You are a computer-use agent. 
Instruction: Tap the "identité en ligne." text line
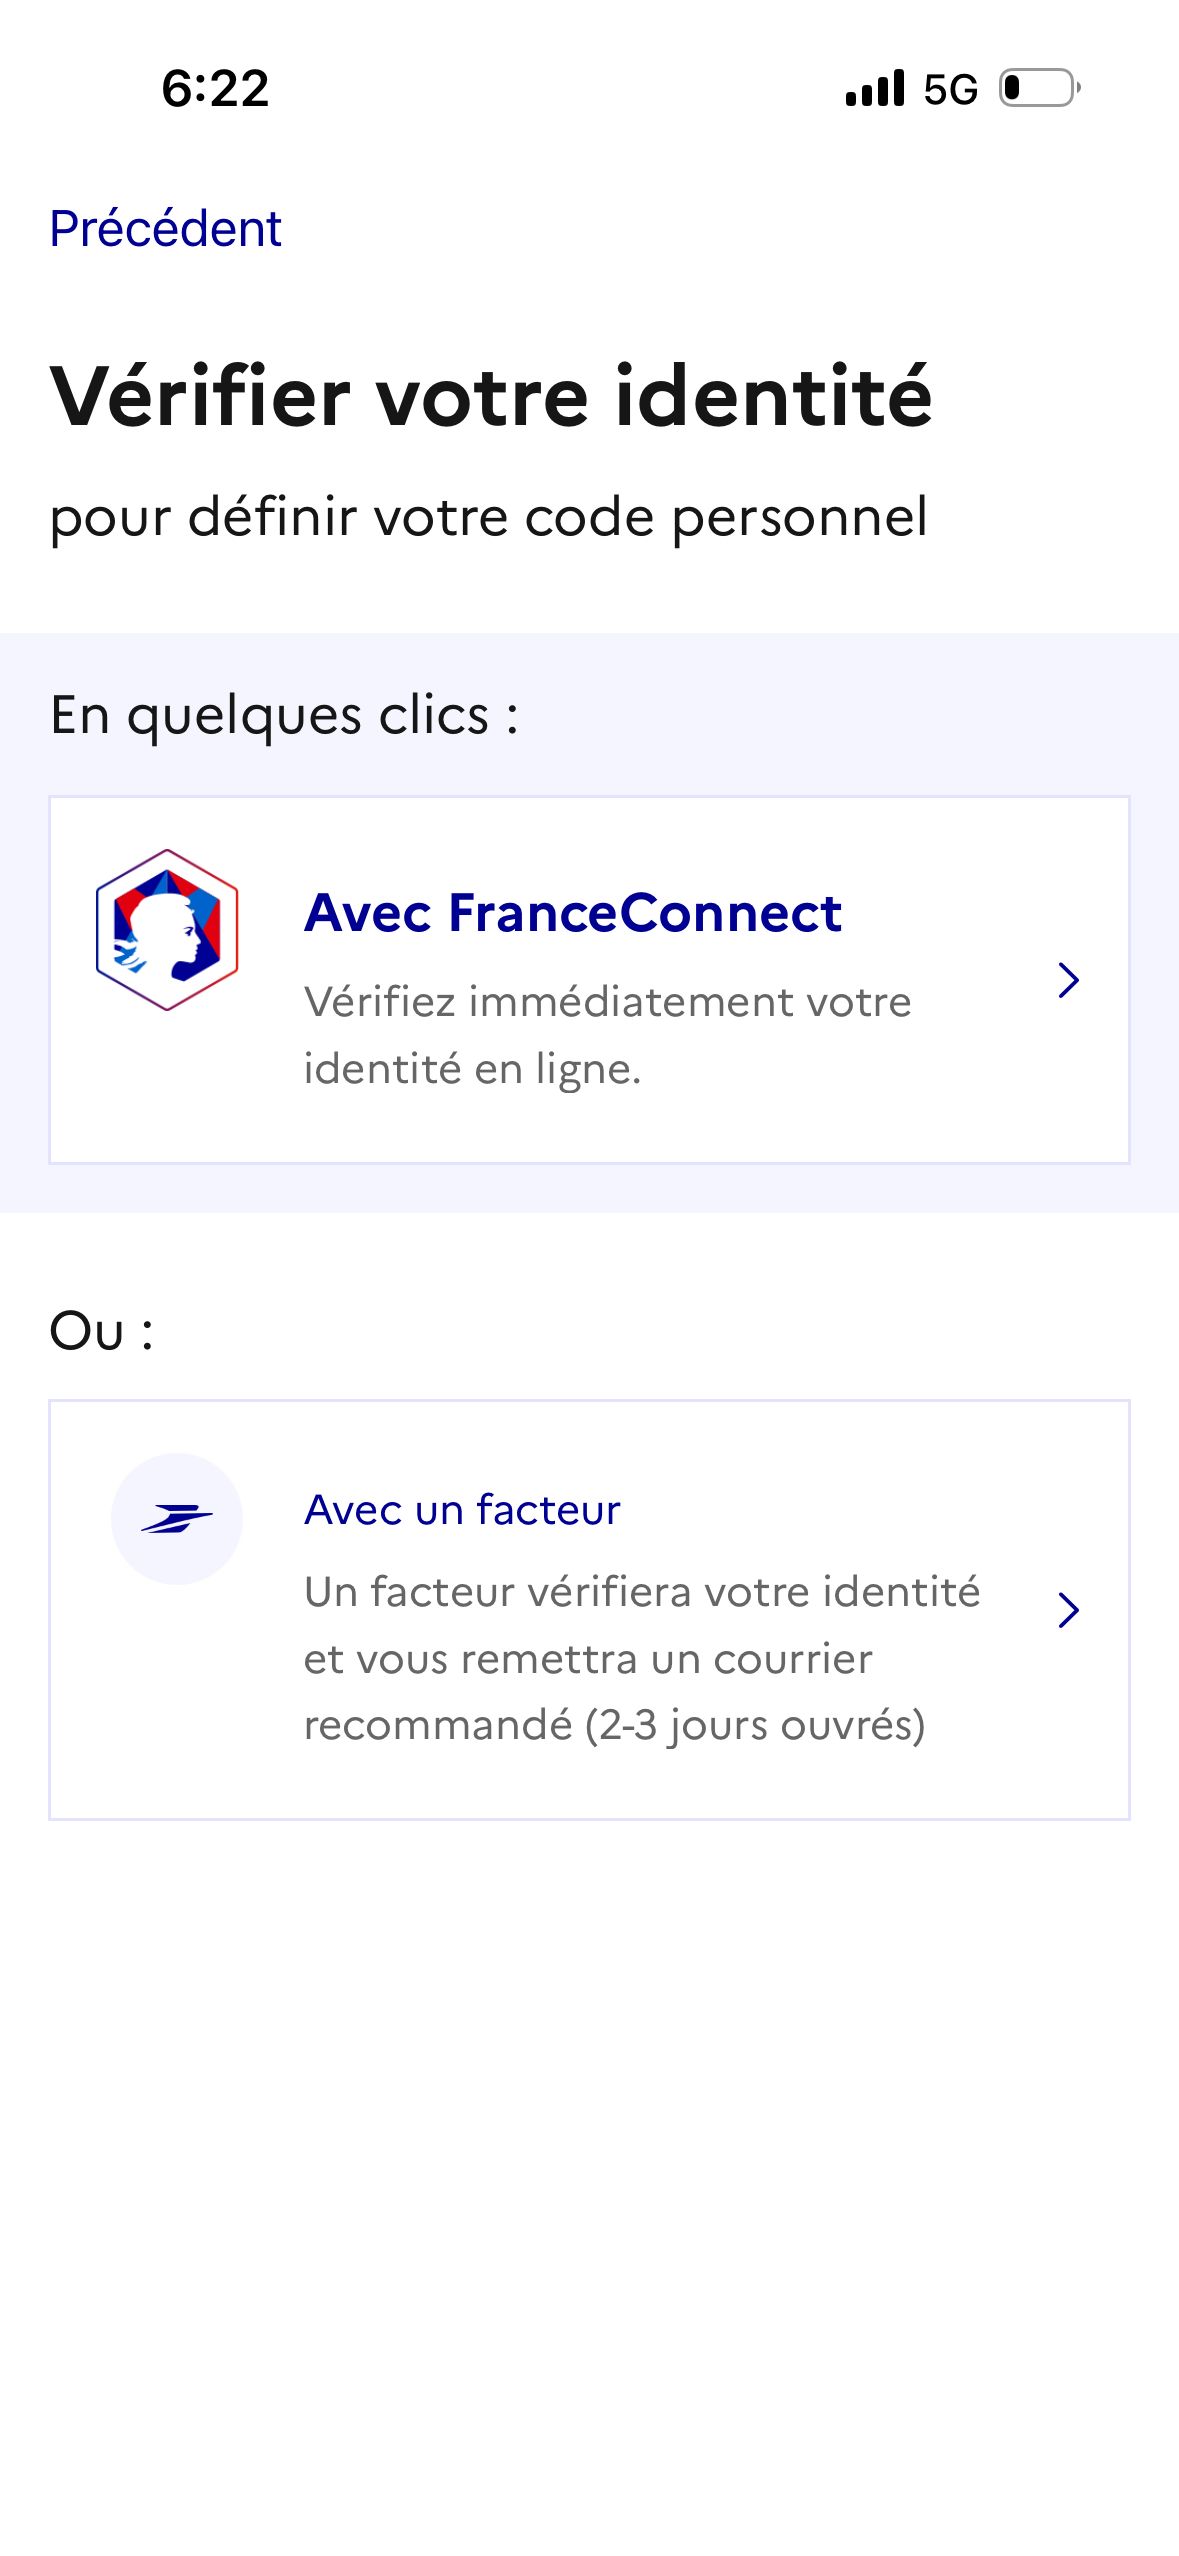click(x=472, y=1069)
